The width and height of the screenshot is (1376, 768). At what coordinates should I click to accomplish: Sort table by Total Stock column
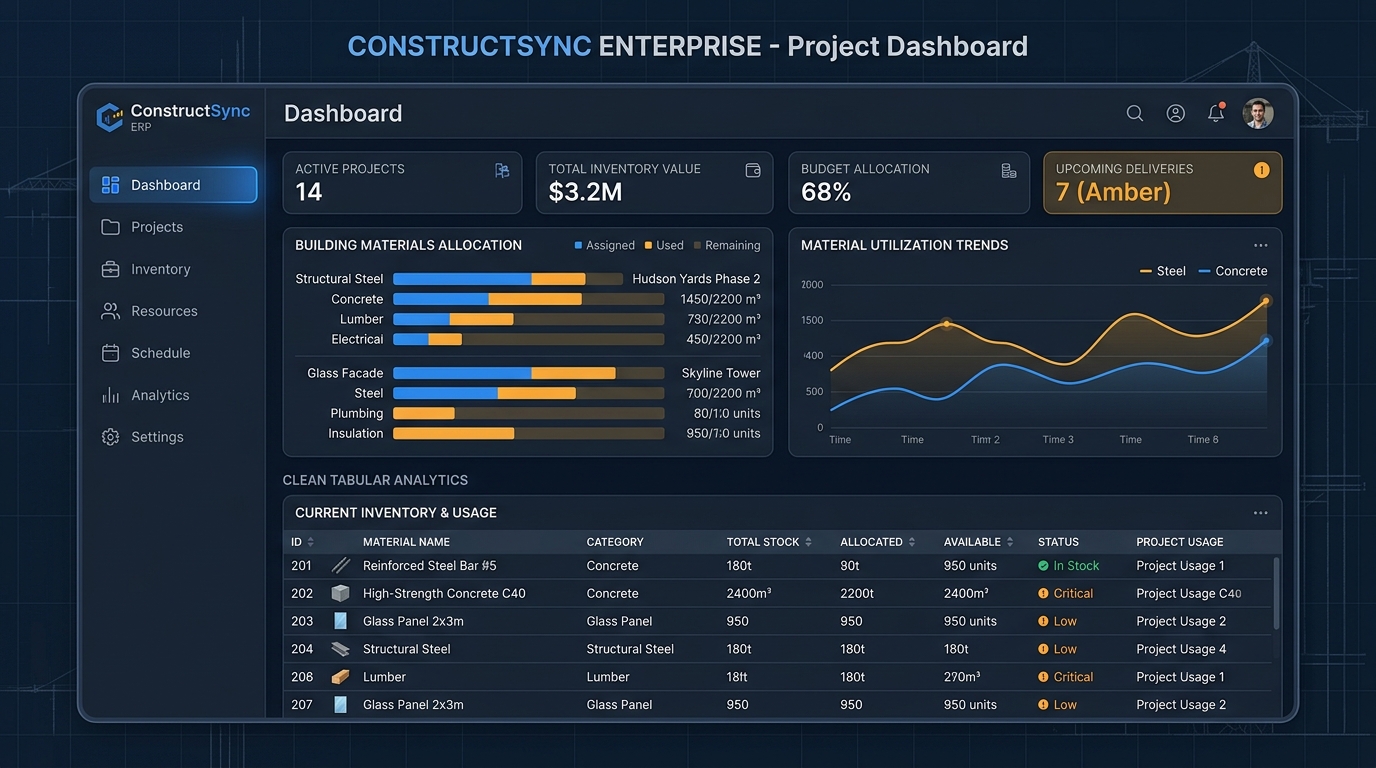click(x=808, y=542)
